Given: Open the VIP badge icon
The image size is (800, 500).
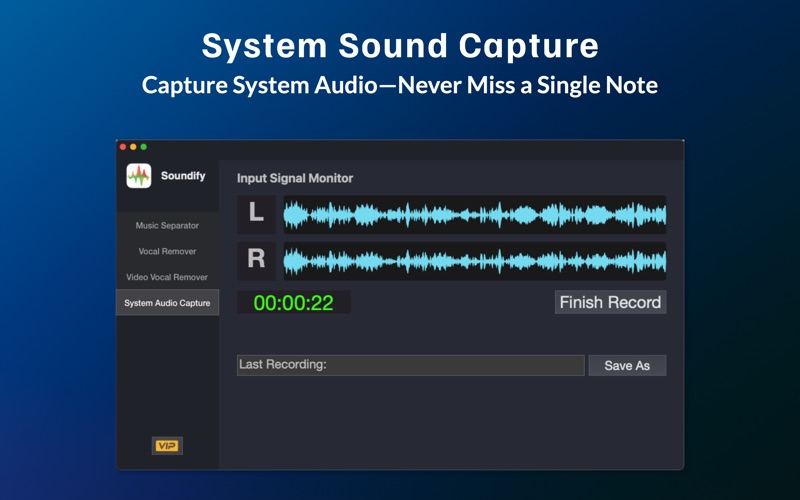Looking at the screenshot, I should (x=167, y=446).
